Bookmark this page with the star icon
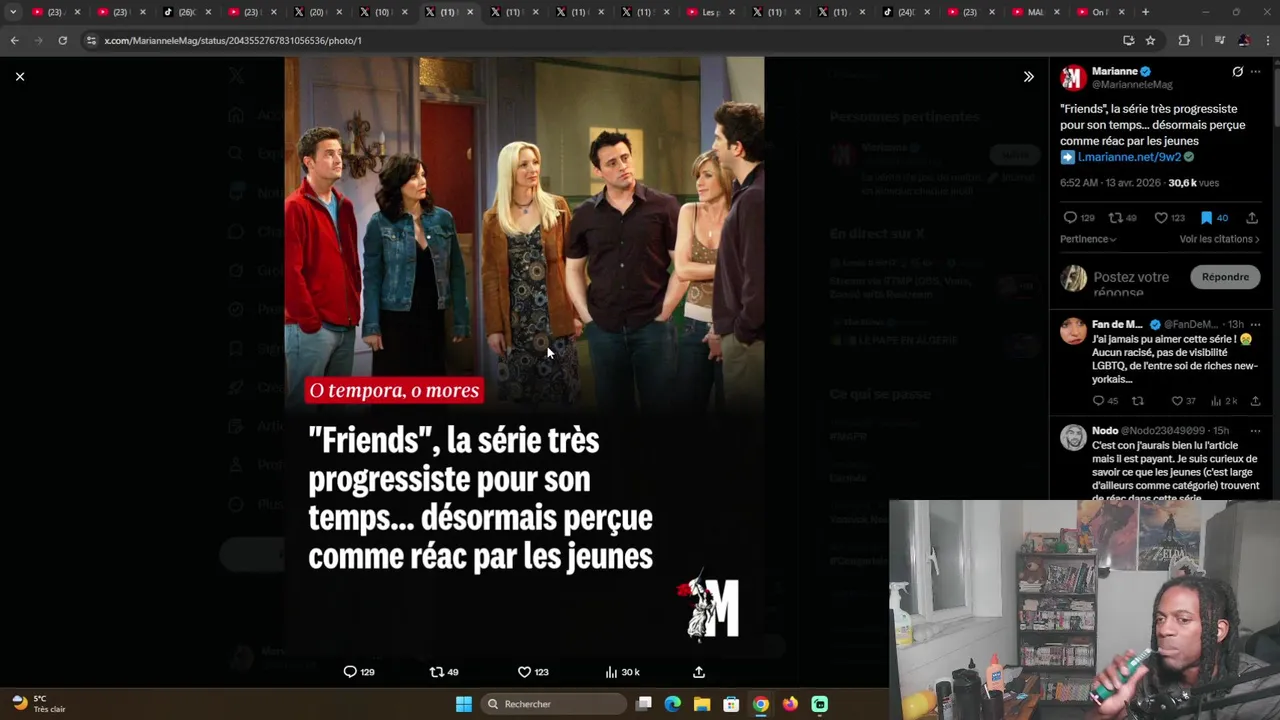The image size is (1280, 720). [x=1150, y=40]
